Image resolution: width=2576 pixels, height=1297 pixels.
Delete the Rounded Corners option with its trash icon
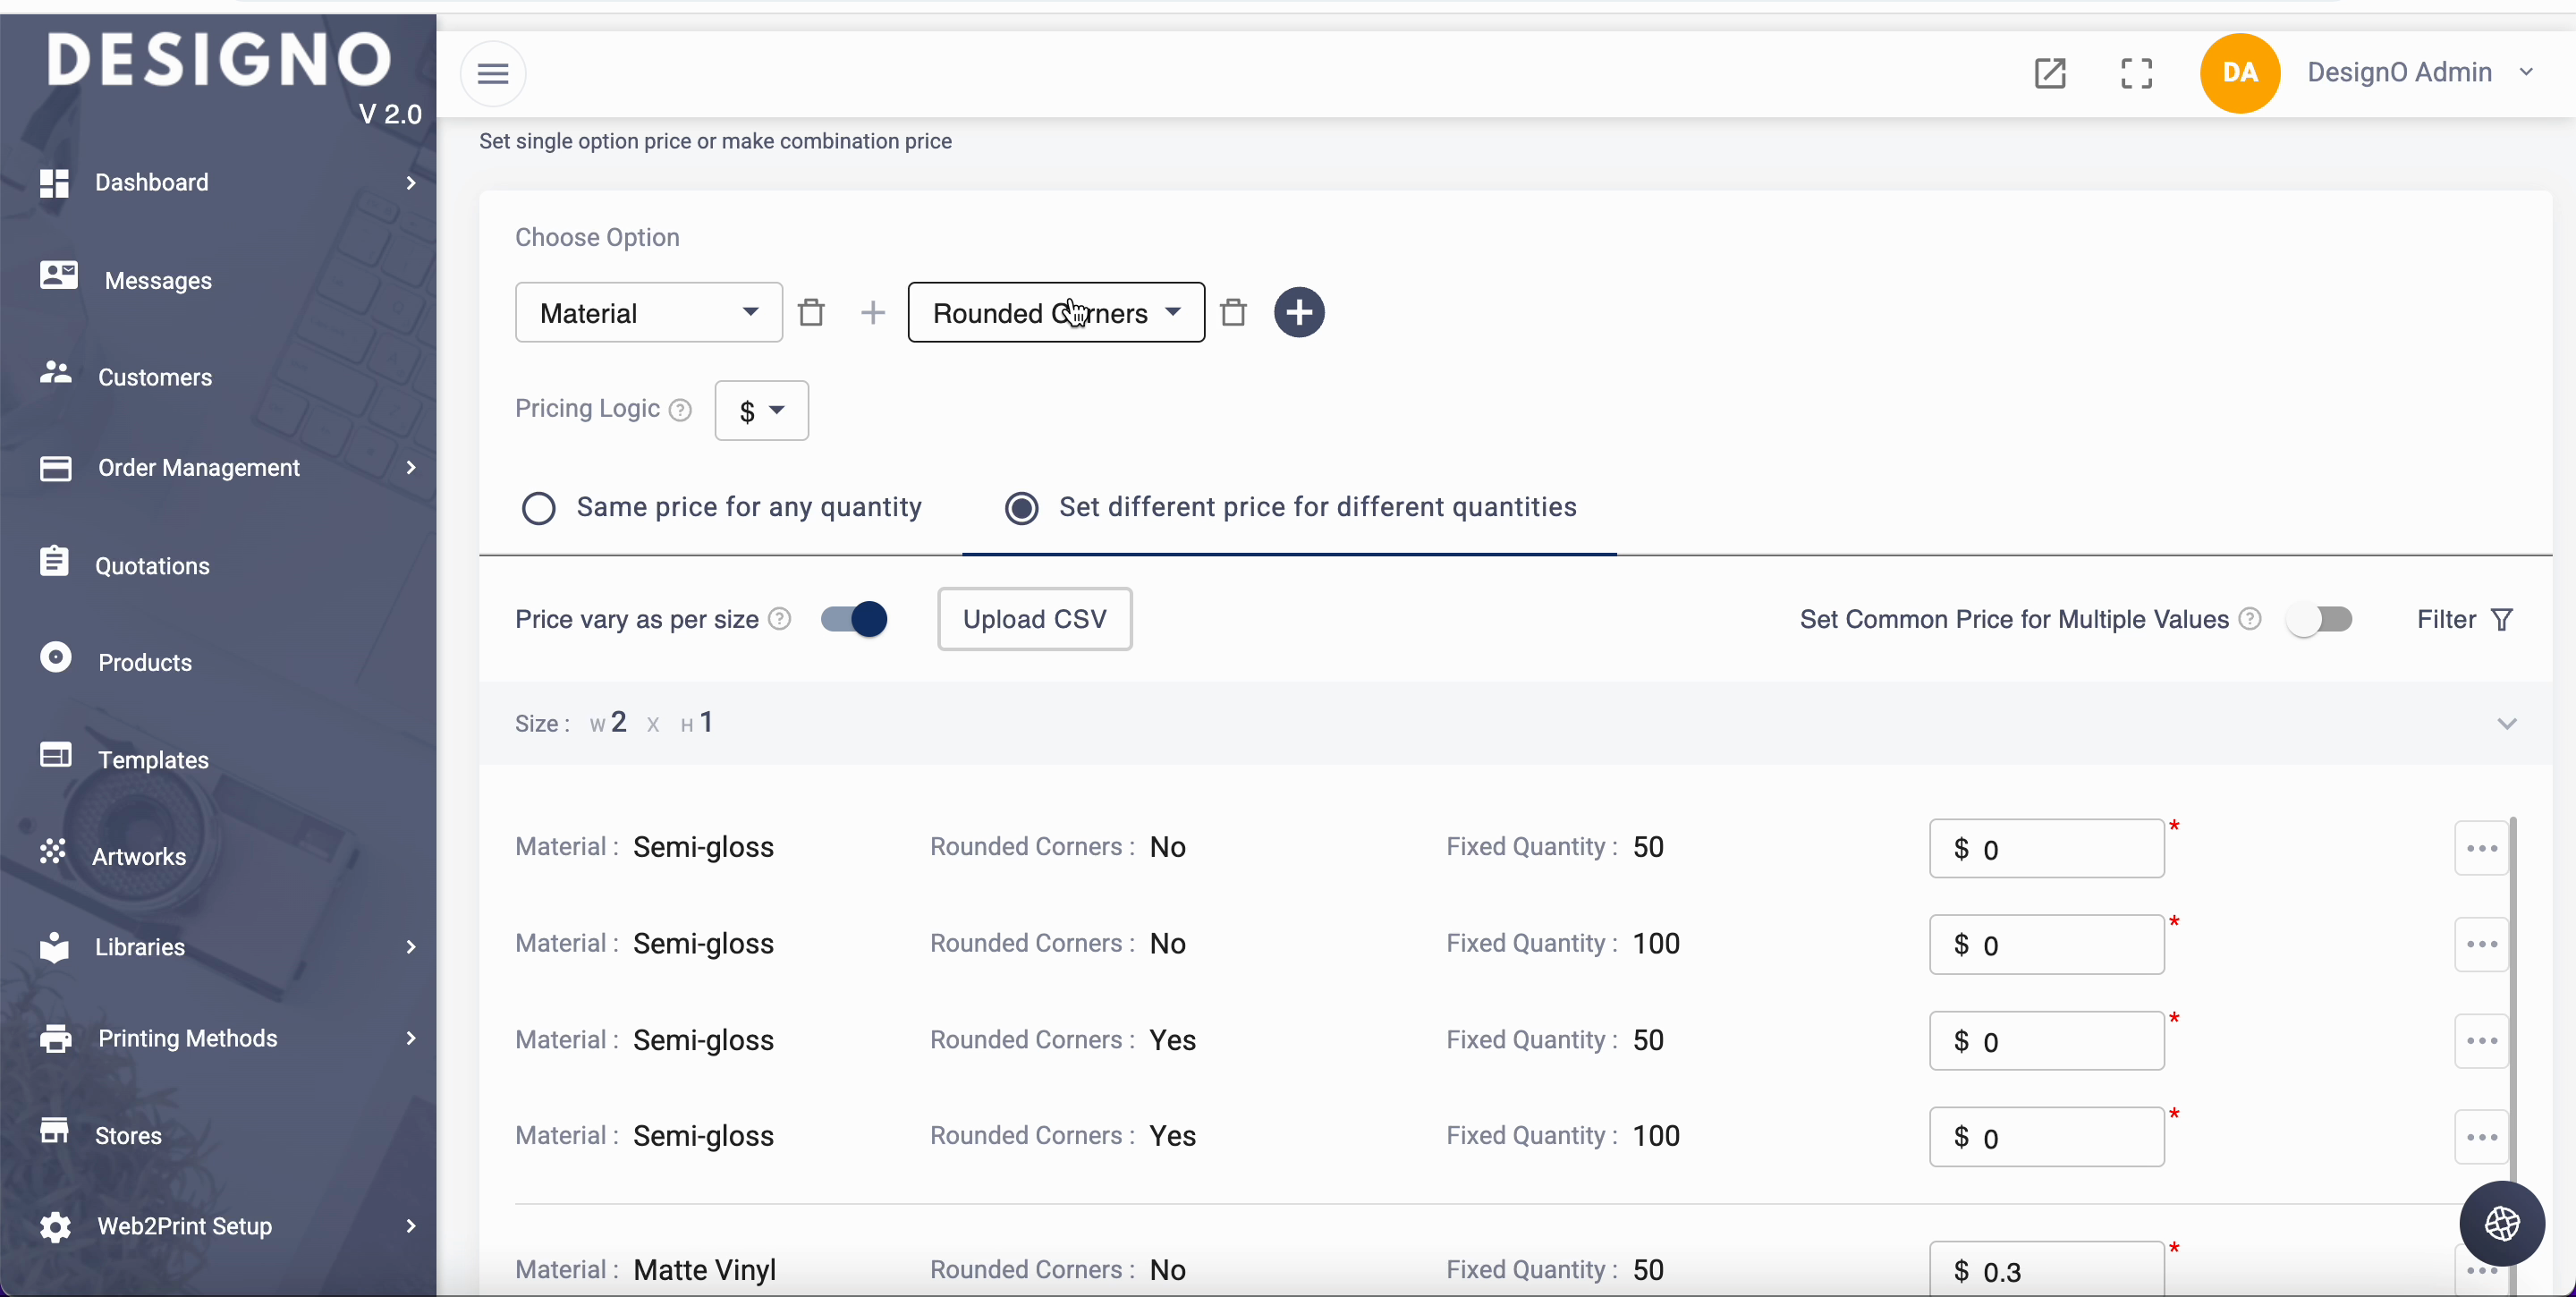click(1233, 313)
